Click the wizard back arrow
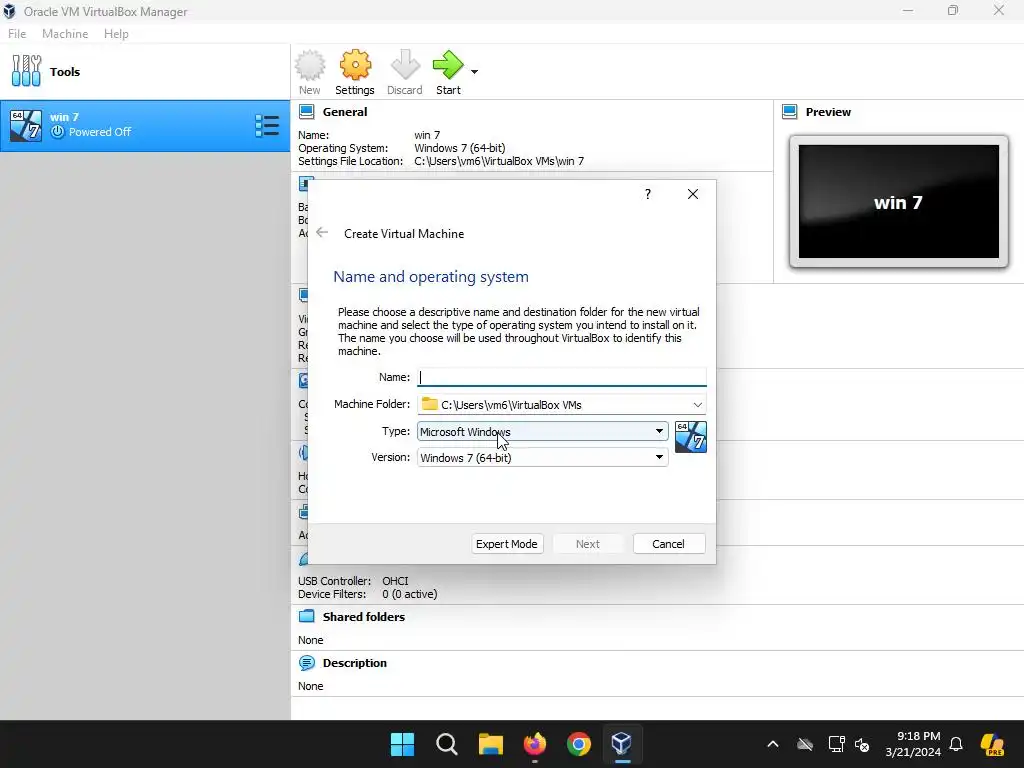 (322, 232)
